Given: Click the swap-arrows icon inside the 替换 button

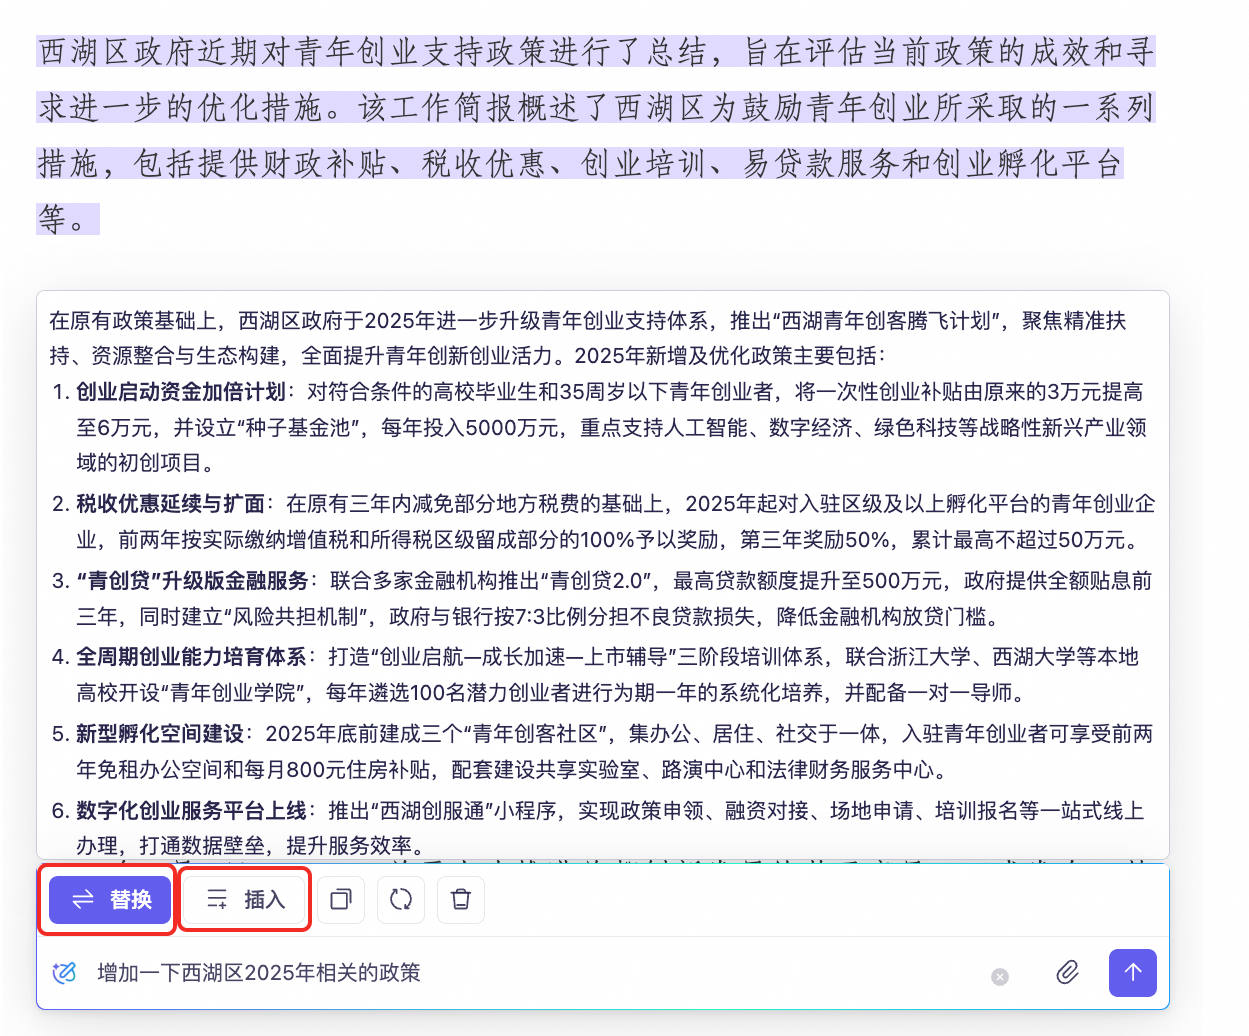Looking at the screenshot, I should coord(83,899).
